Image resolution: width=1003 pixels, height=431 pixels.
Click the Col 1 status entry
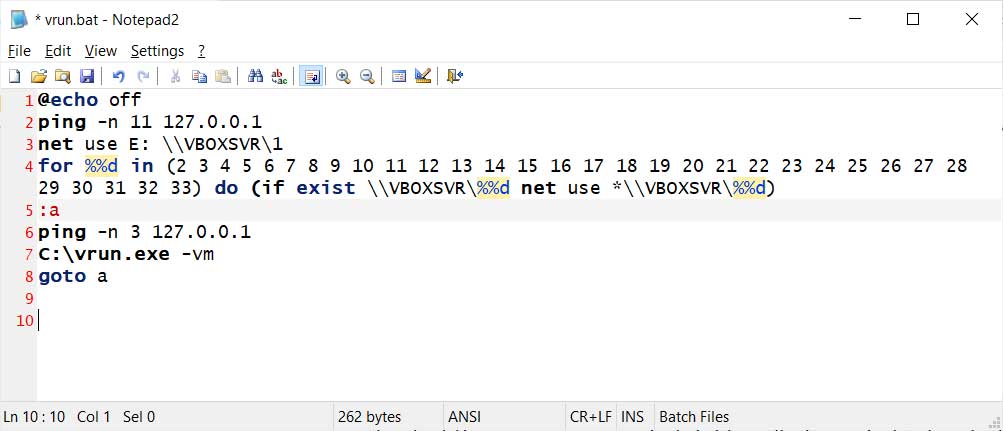(93, 417)
